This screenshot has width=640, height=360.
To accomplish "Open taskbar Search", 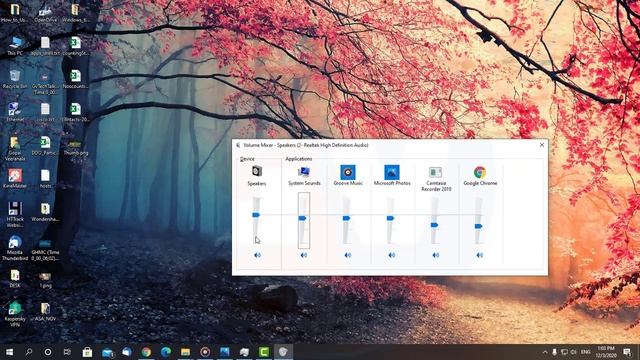I will (29, 352).
